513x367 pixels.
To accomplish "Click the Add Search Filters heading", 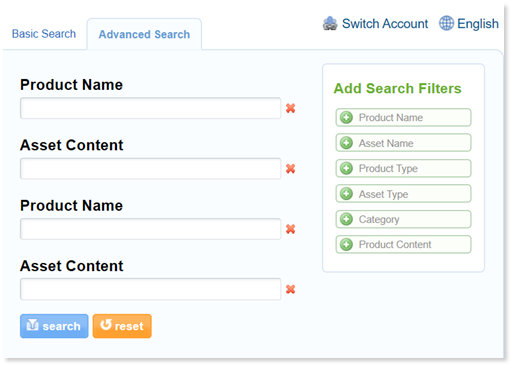I will (x=397, y=88).
